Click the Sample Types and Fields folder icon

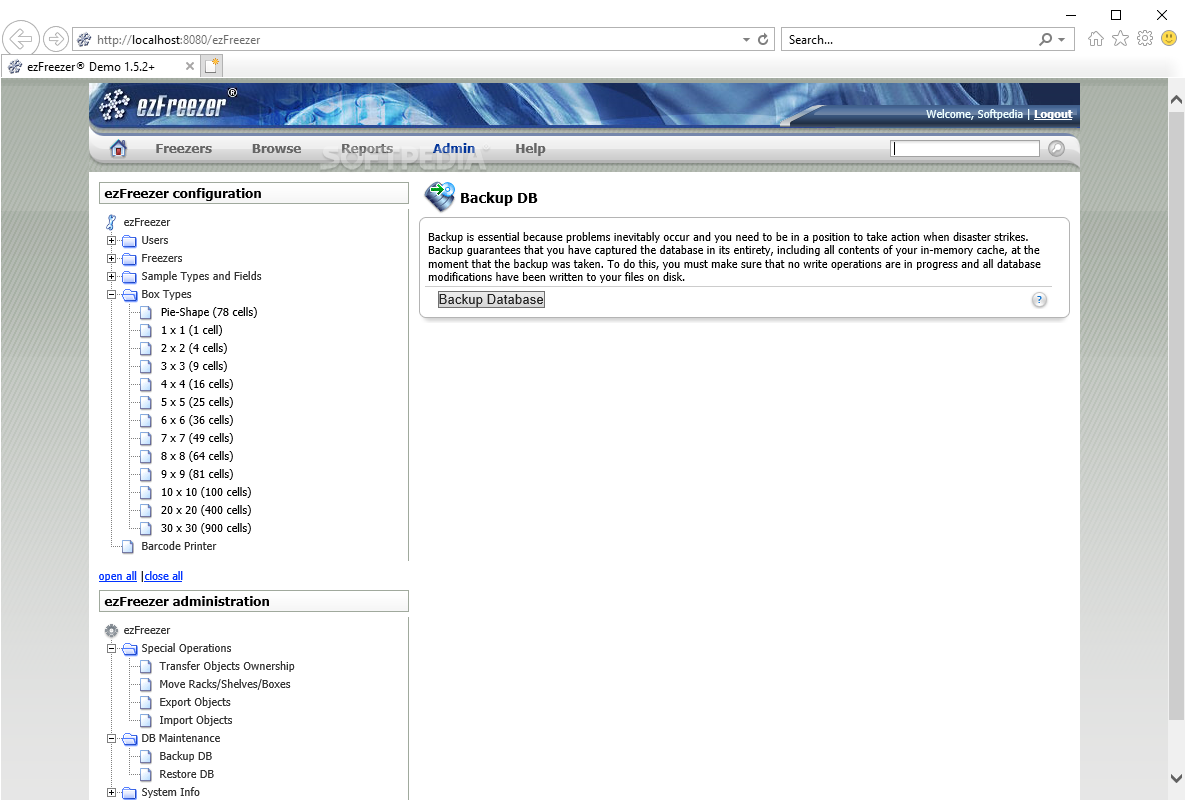tap(129, 277)
